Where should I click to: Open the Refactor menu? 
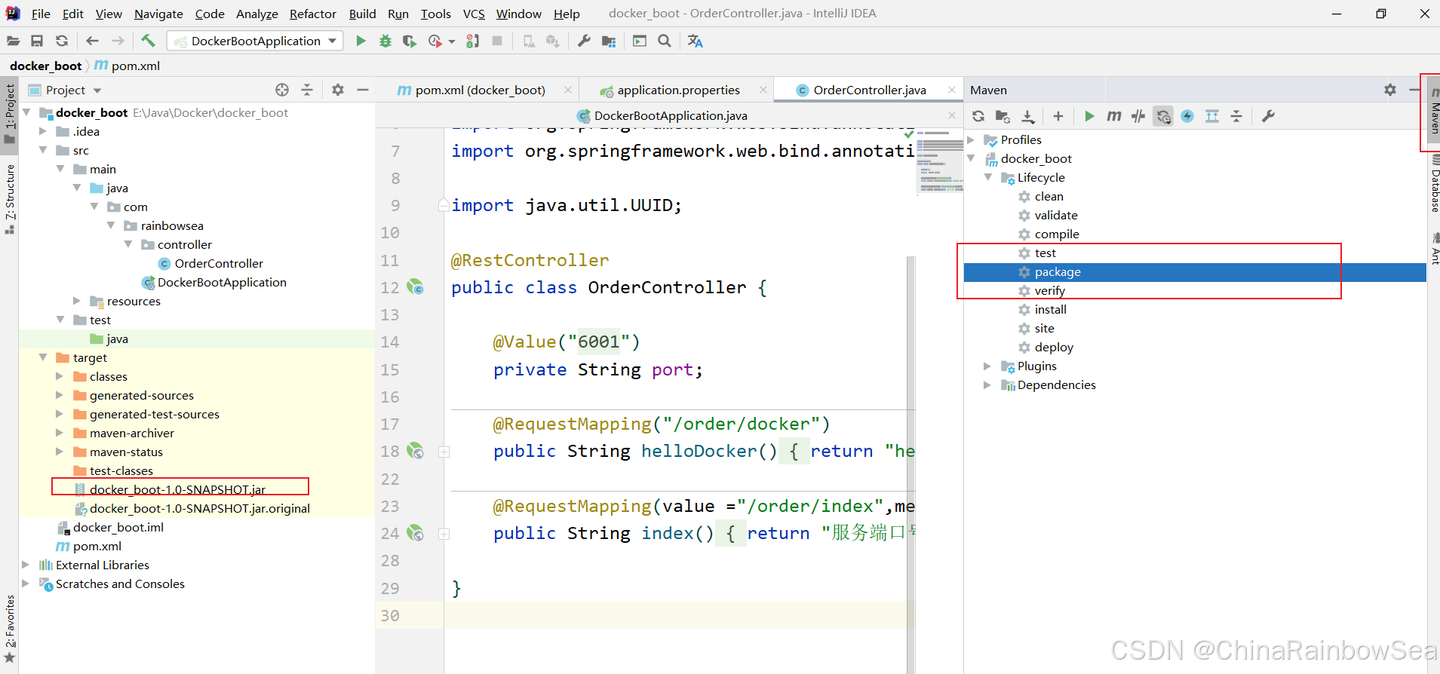coord(312,14)
